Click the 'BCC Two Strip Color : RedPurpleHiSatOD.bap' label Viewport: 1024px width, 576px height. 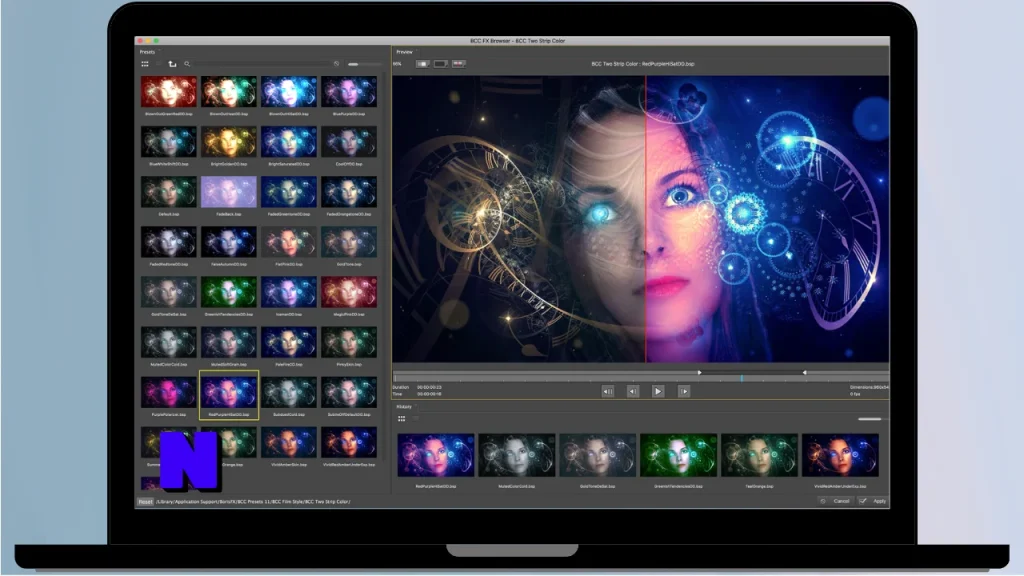point(643,64)
